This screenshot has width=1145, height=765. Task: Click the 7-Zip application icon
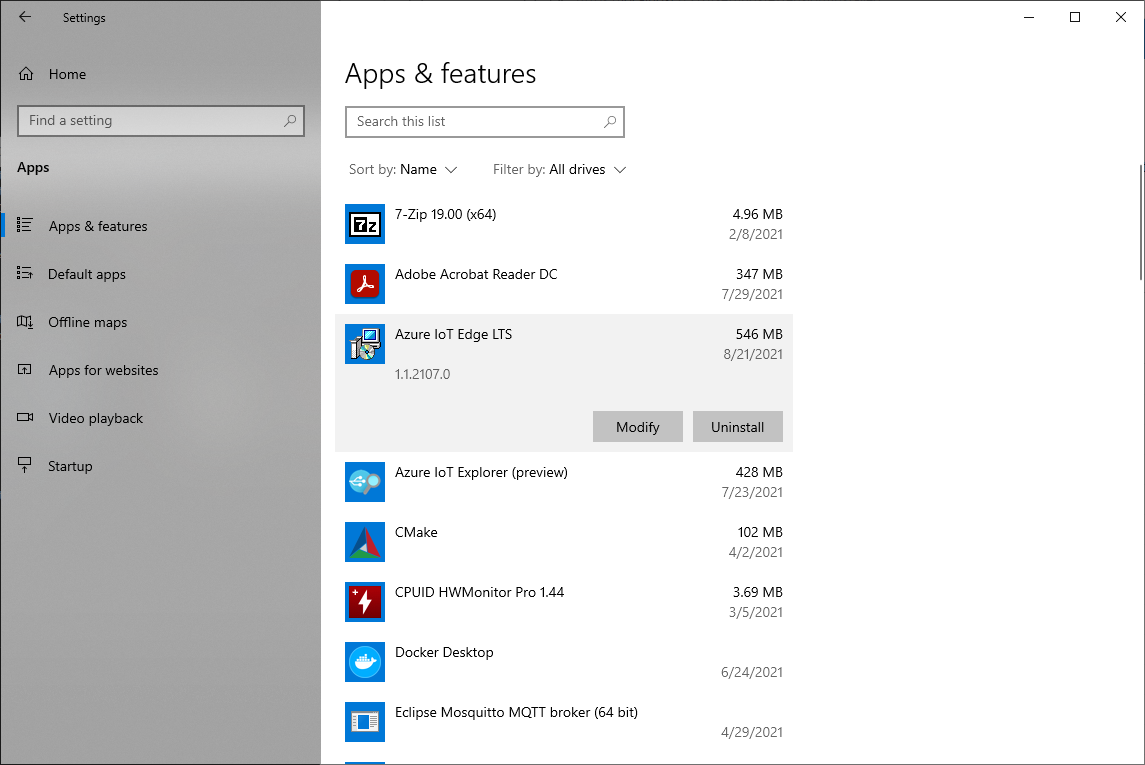[x=365, y=224]
